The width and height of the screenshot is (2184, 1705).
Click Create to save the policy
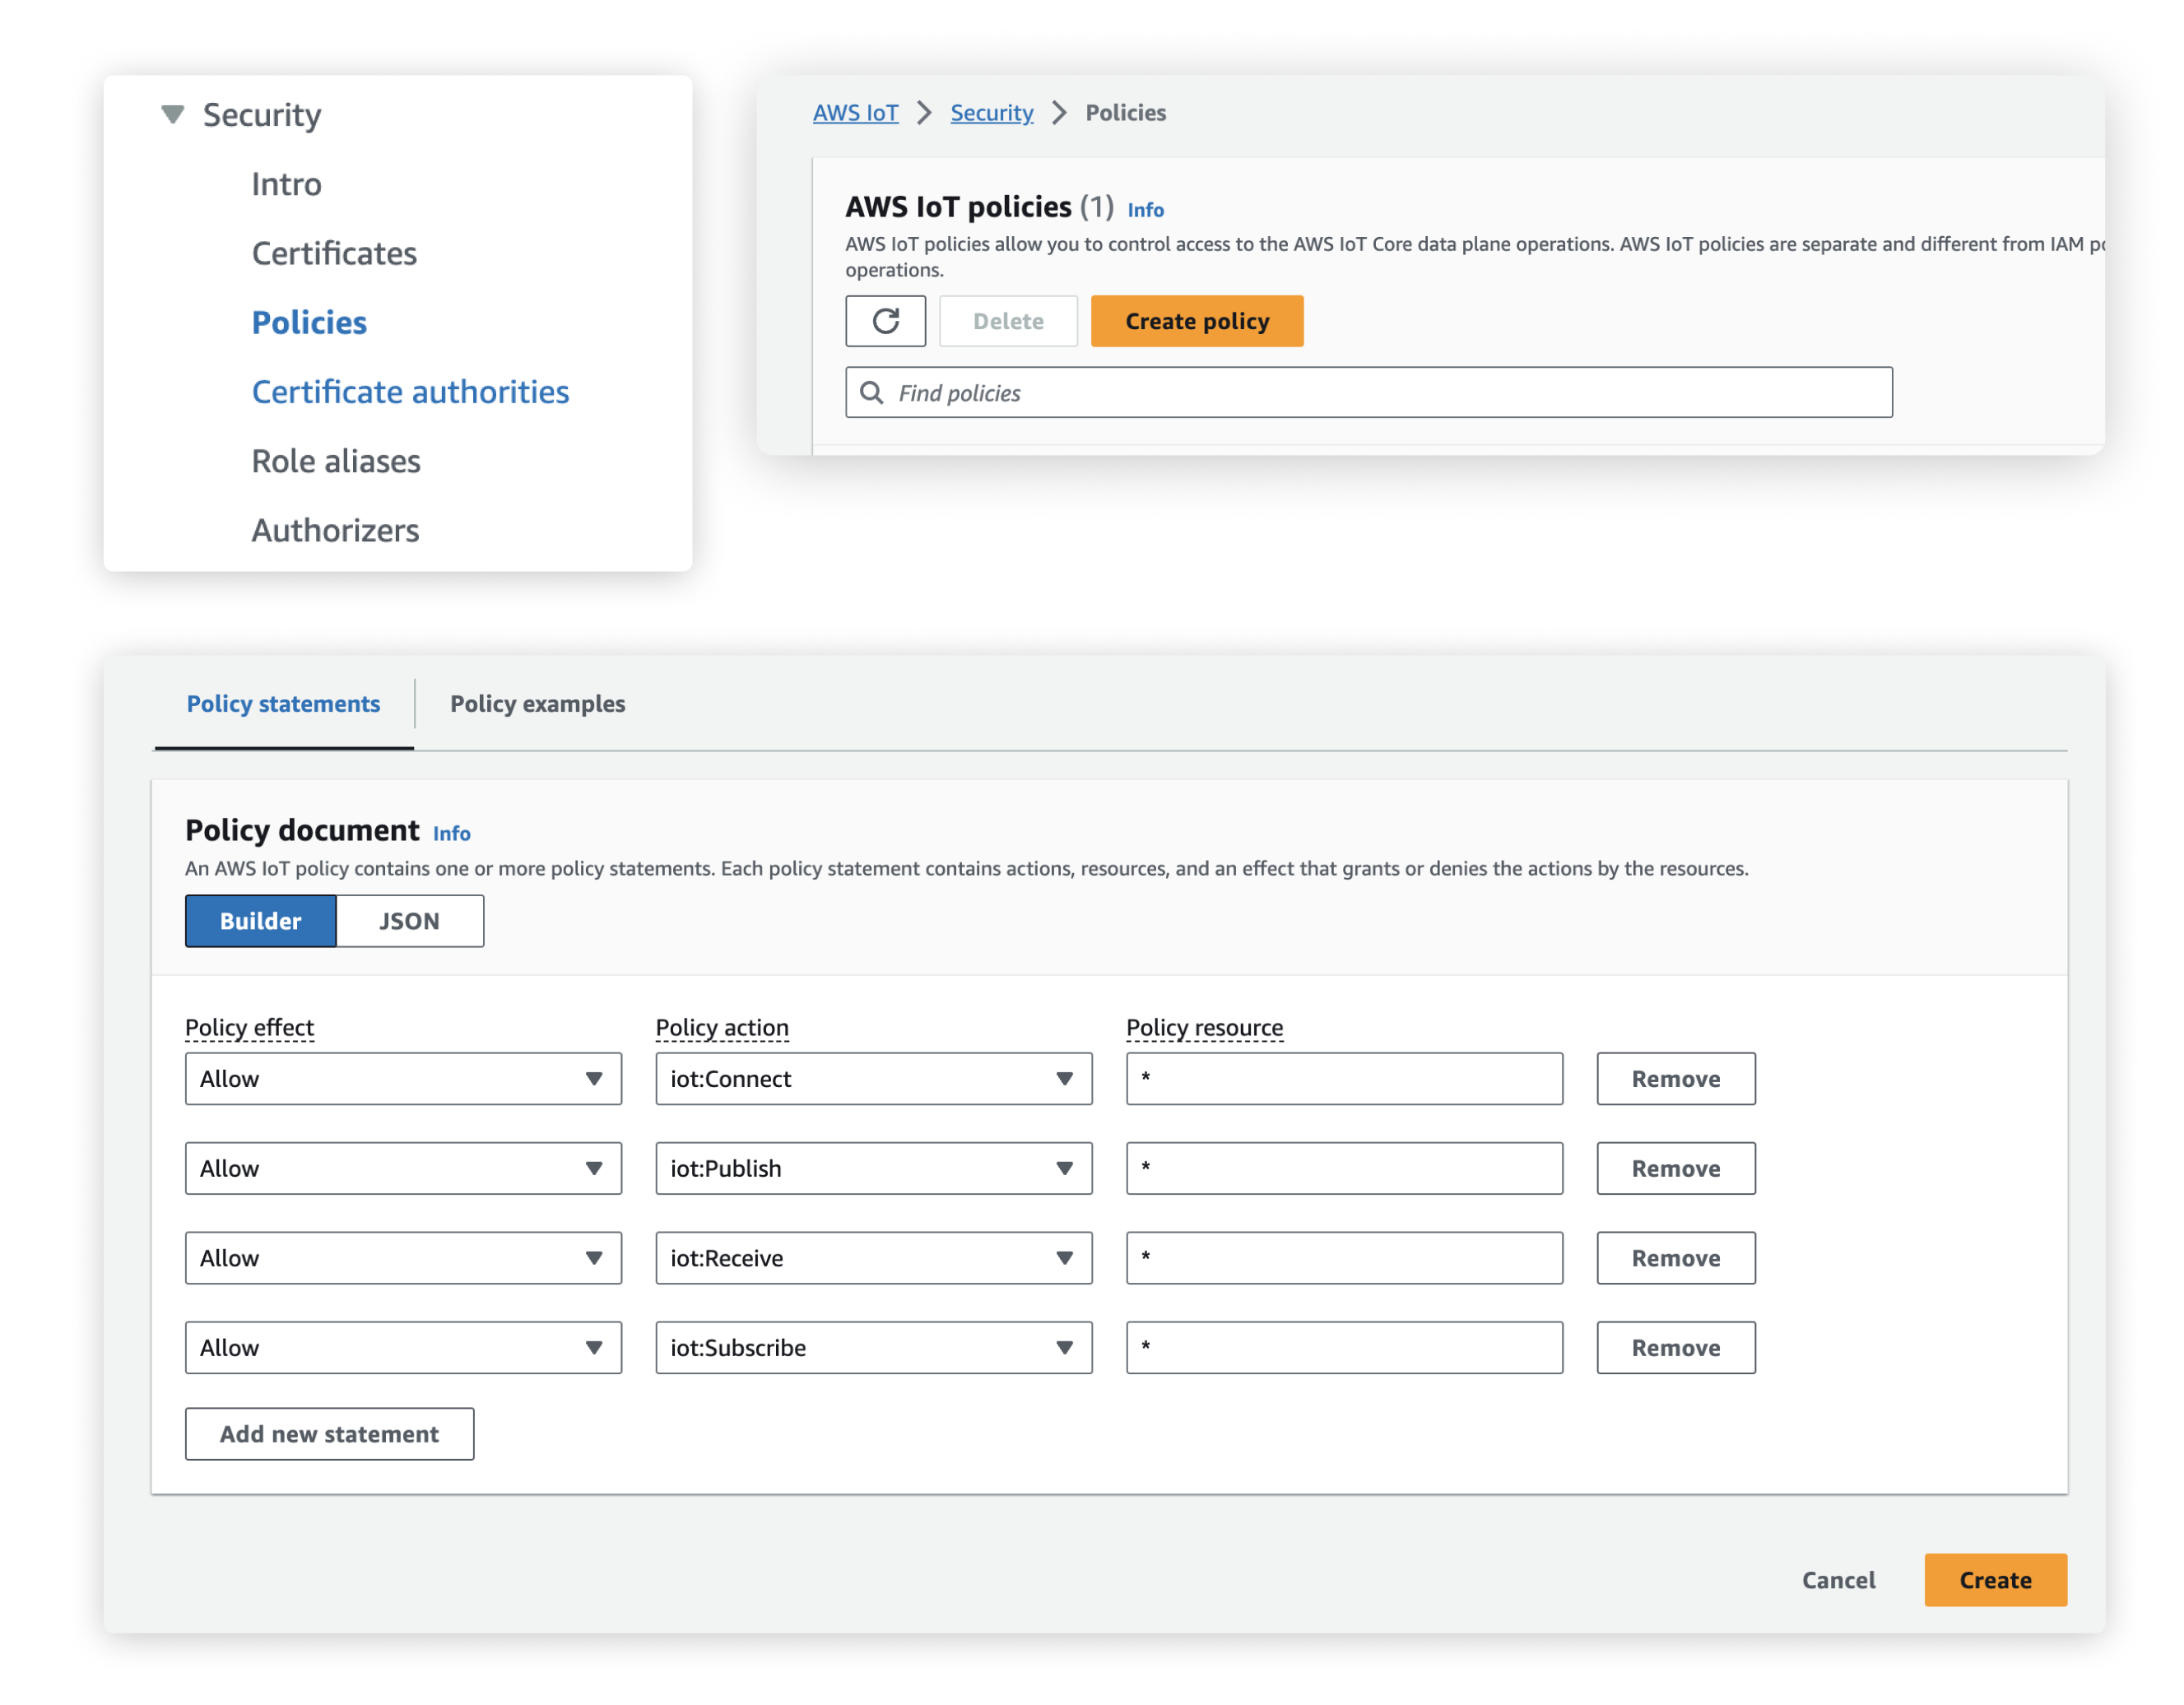pyautogui.click(x=1994, y=1580)
